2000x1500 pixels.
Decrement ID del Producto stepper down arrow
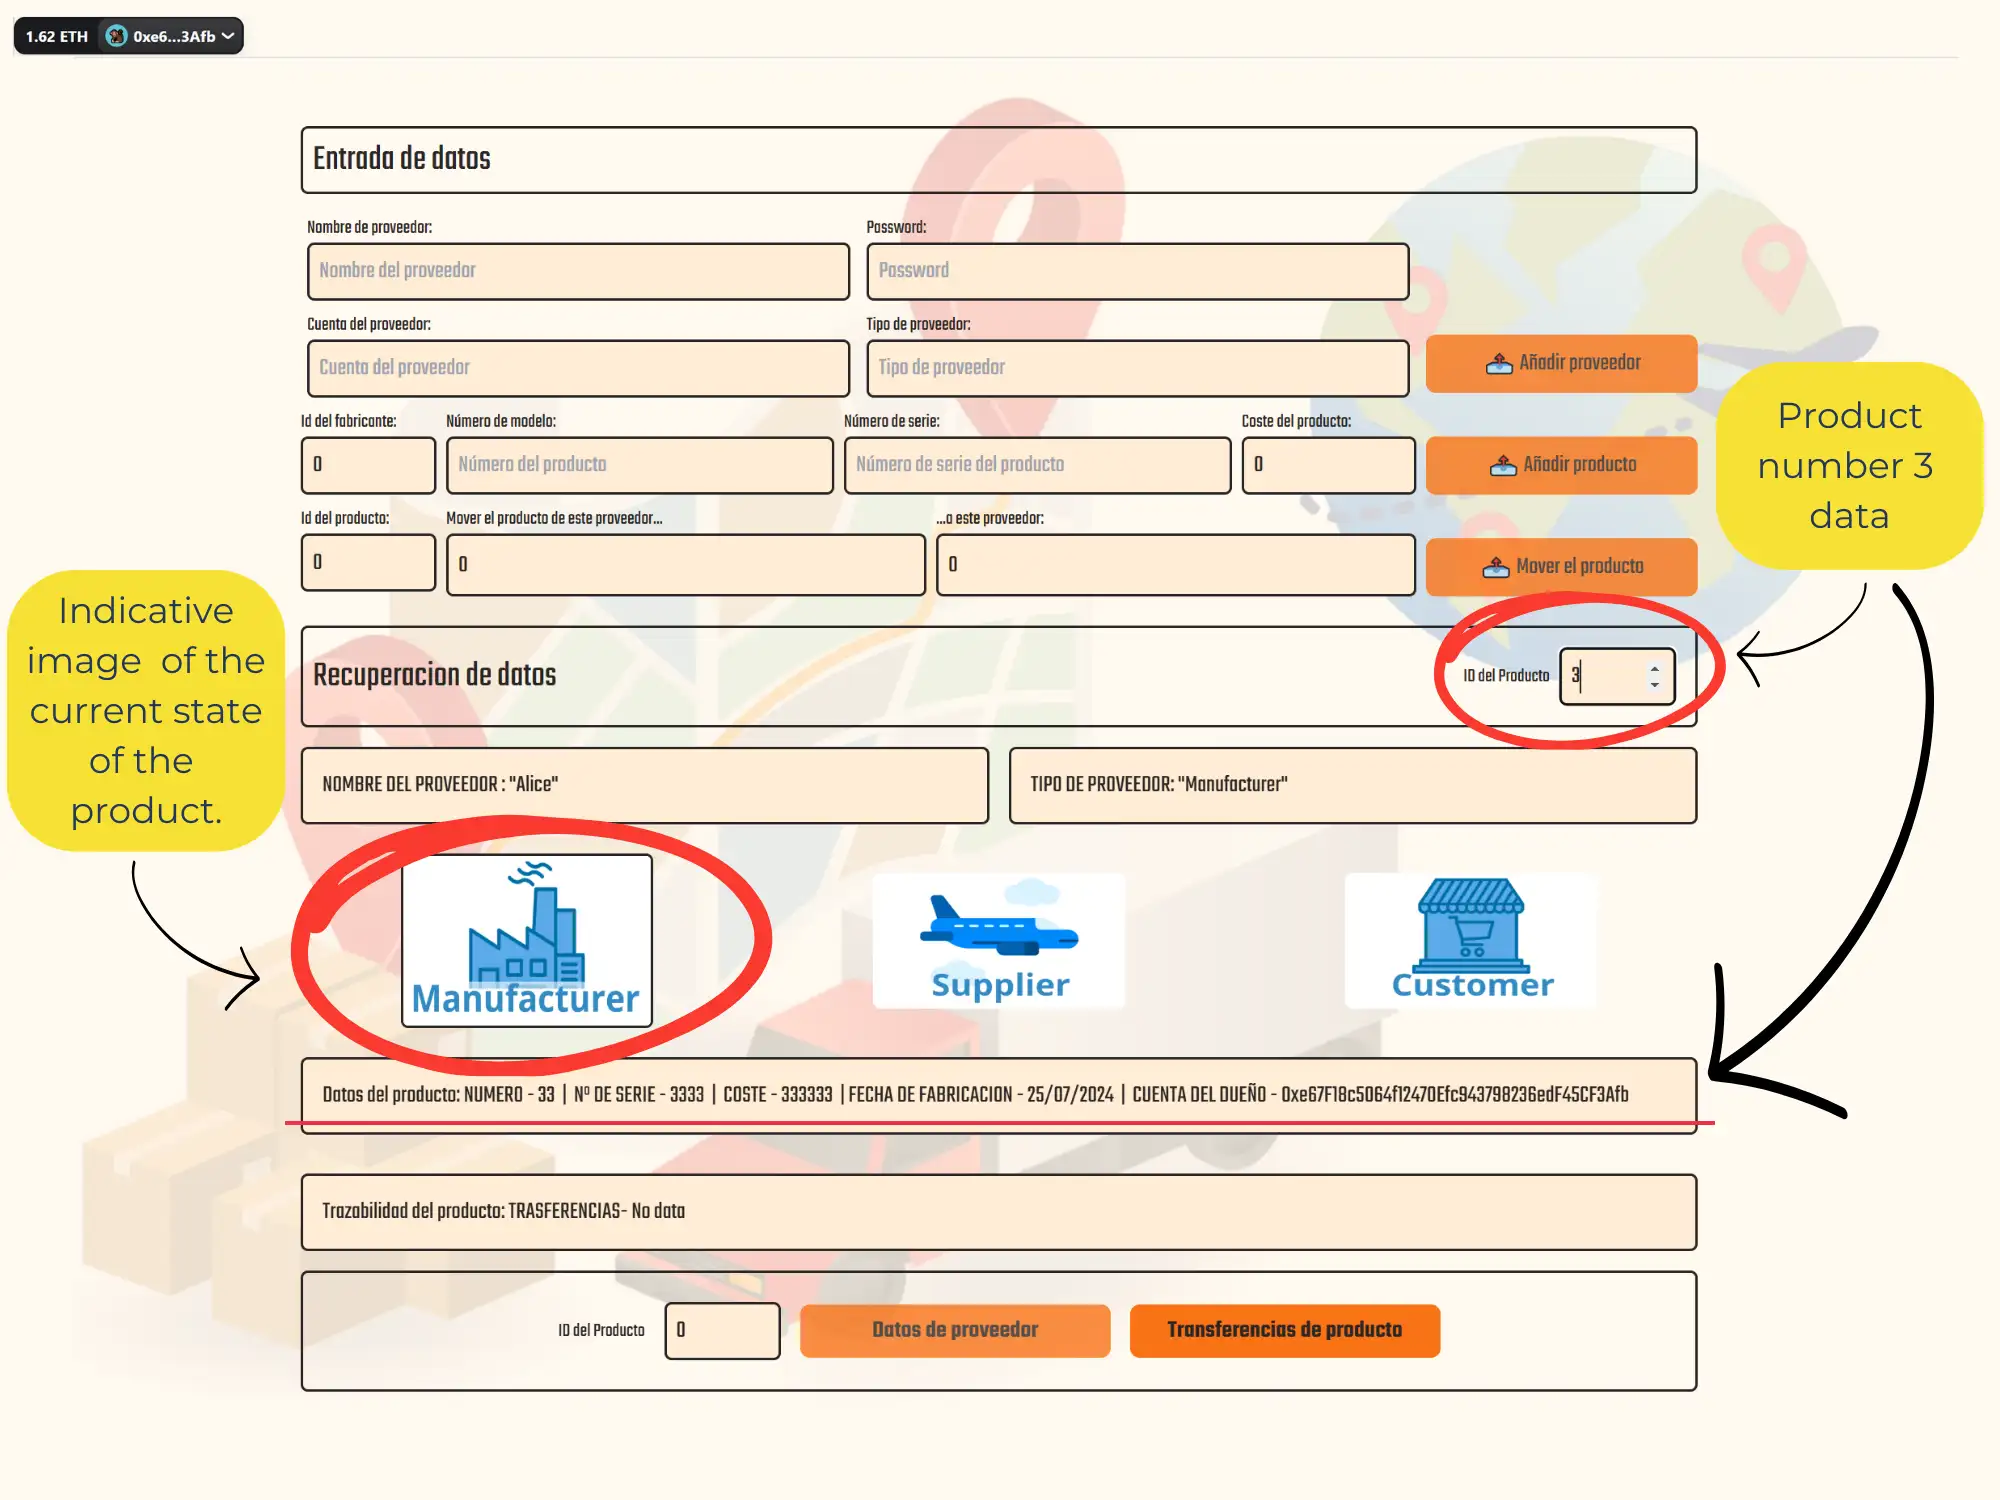(x=1655, y=685)
